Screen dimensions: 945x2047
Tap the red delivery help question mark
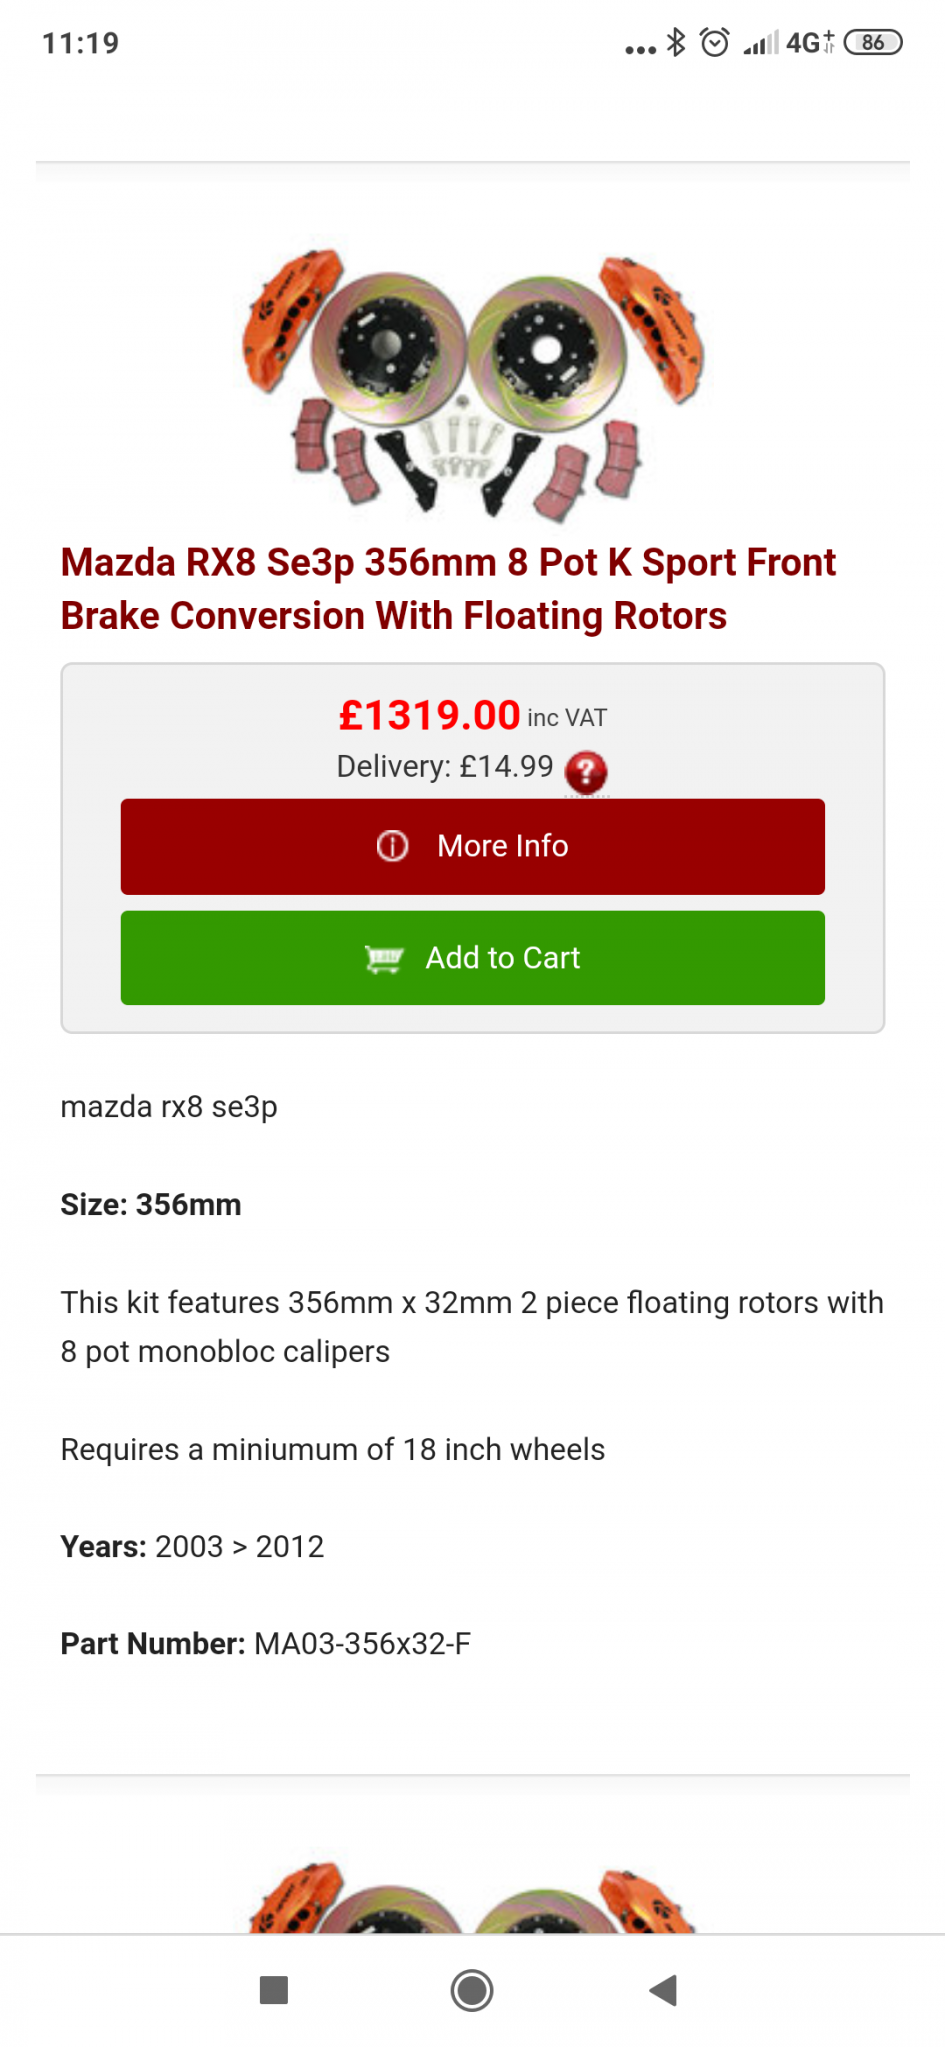pyautogui.click(x=586, y=772)
